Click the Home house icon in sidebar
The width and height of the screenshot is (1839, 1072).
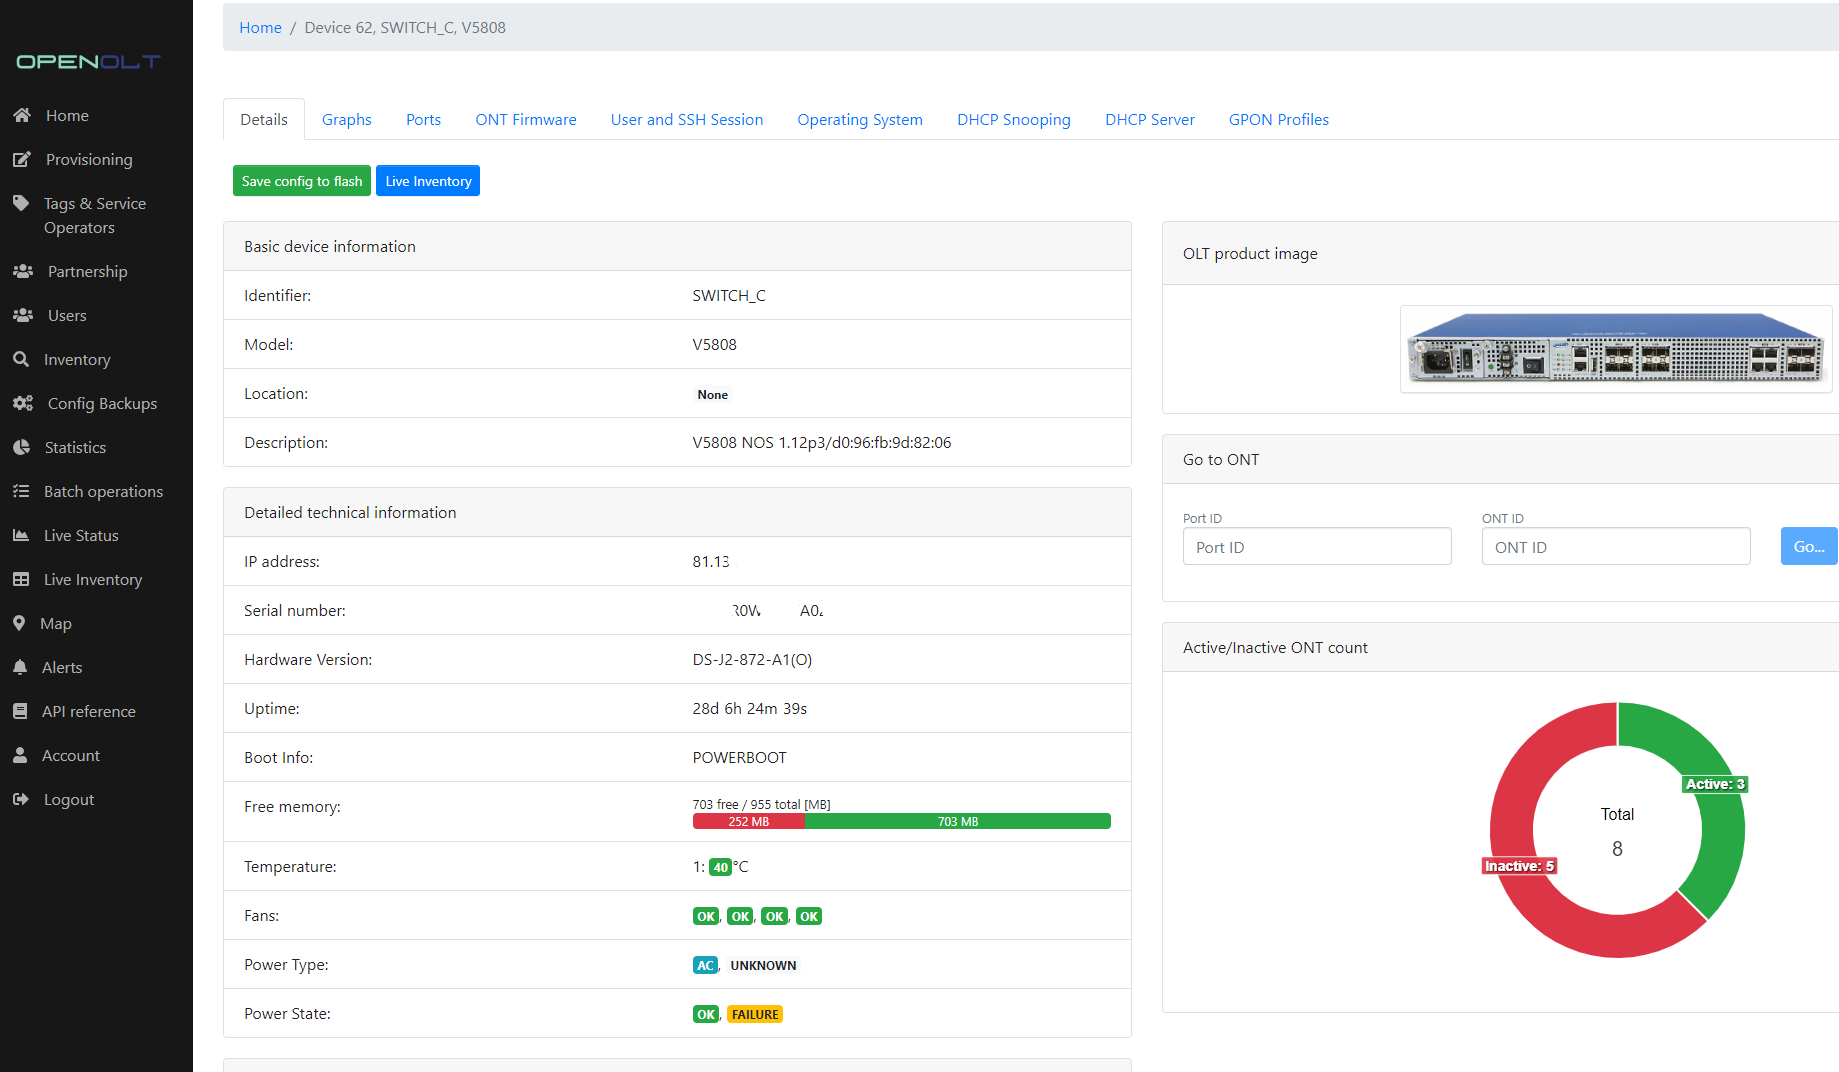click(x=22, y=115)
